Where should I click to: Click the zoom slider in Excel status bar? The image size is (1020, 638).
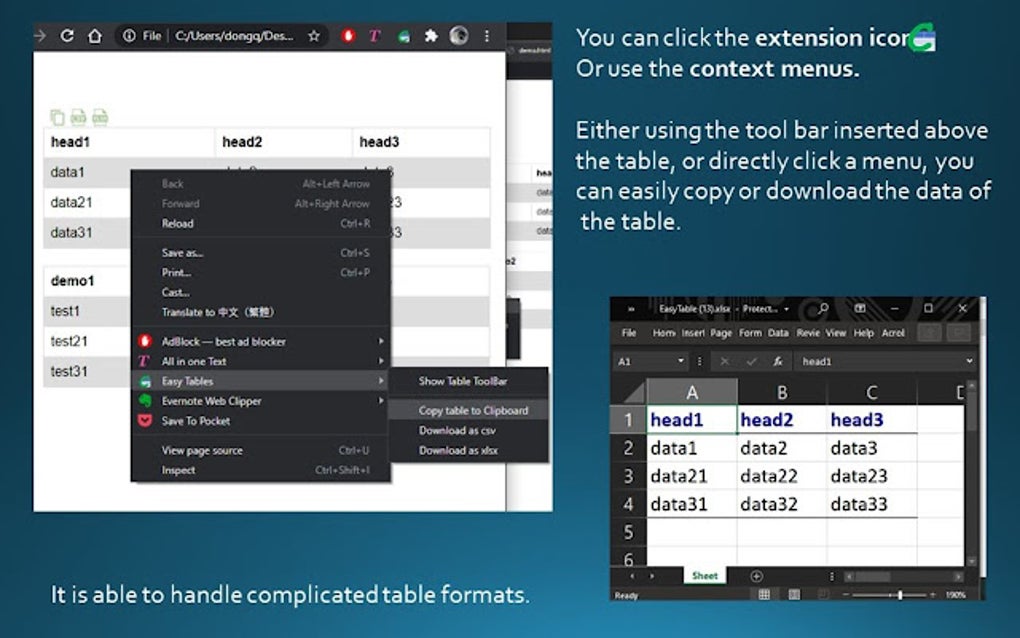click(x=899, y=595)
